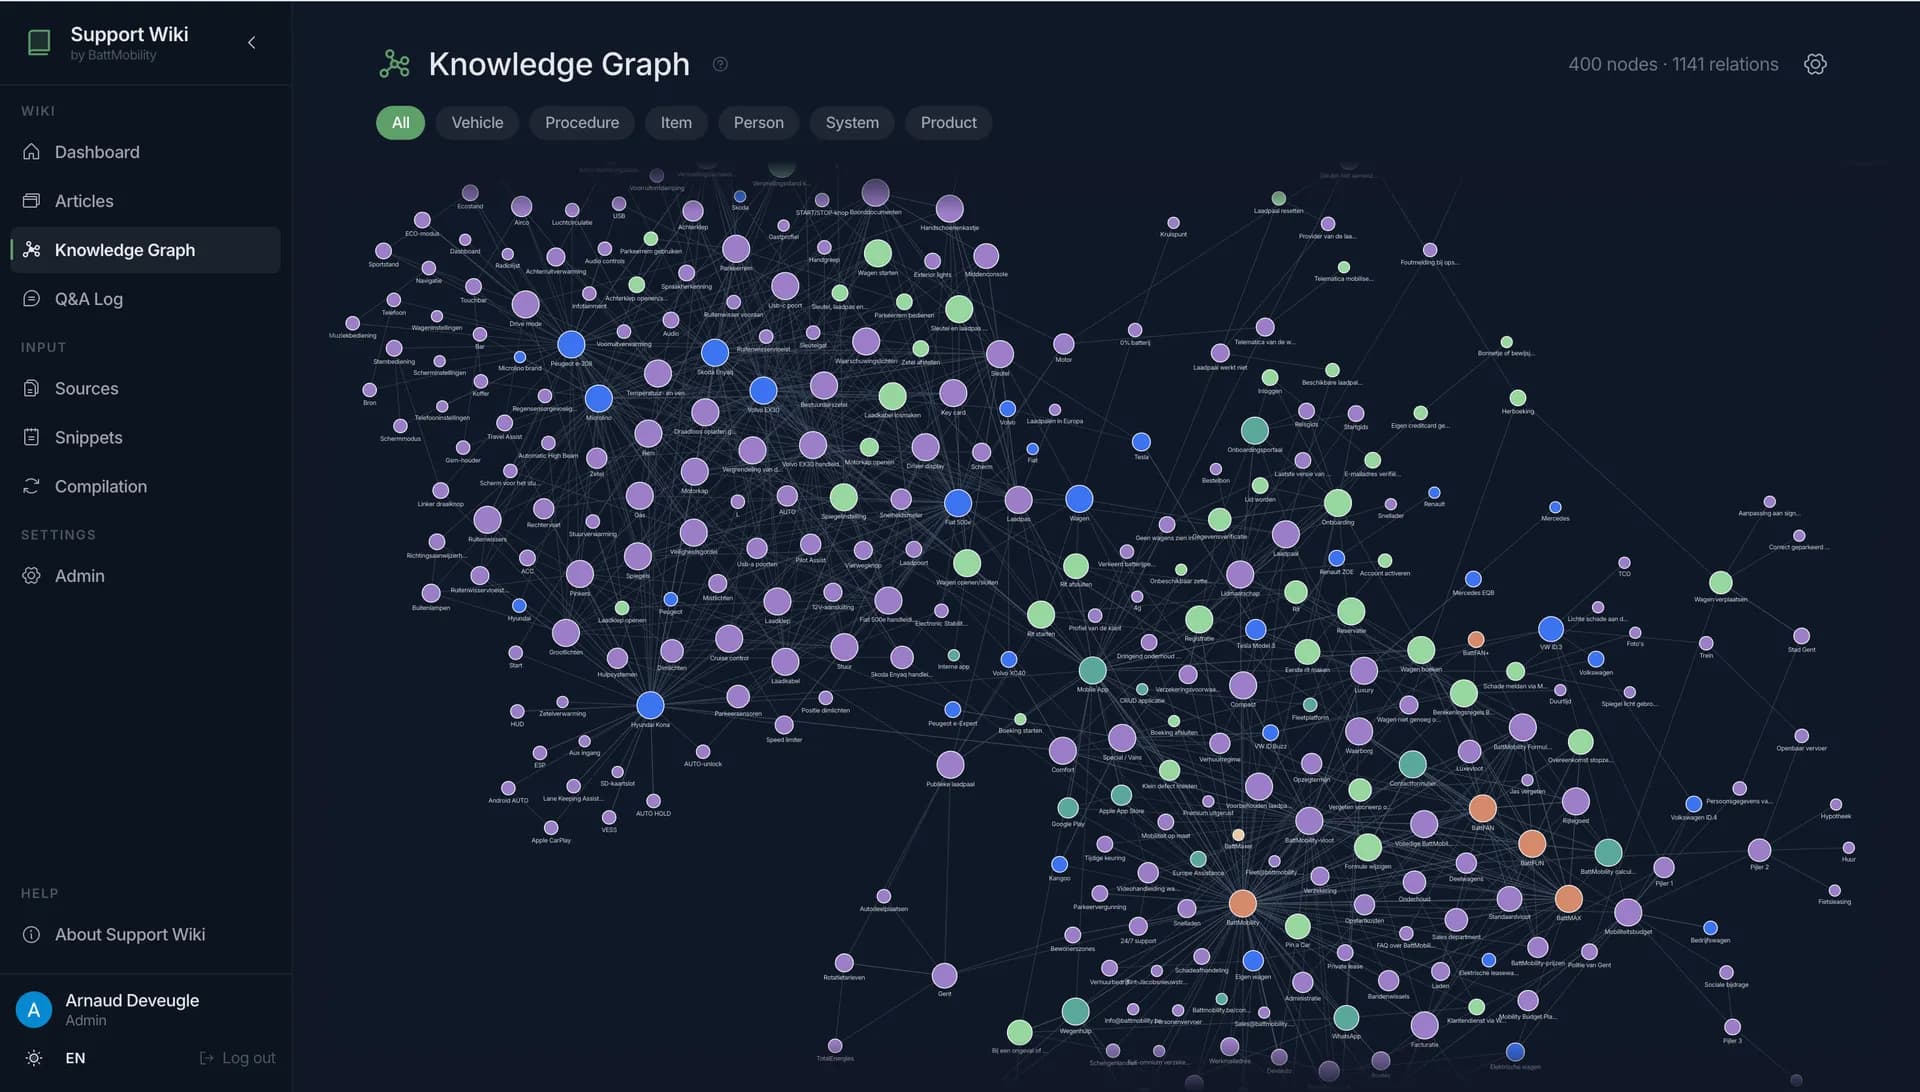Navigate to Sources
This screenshot has width=1920, height=1092.
[146, 388]
